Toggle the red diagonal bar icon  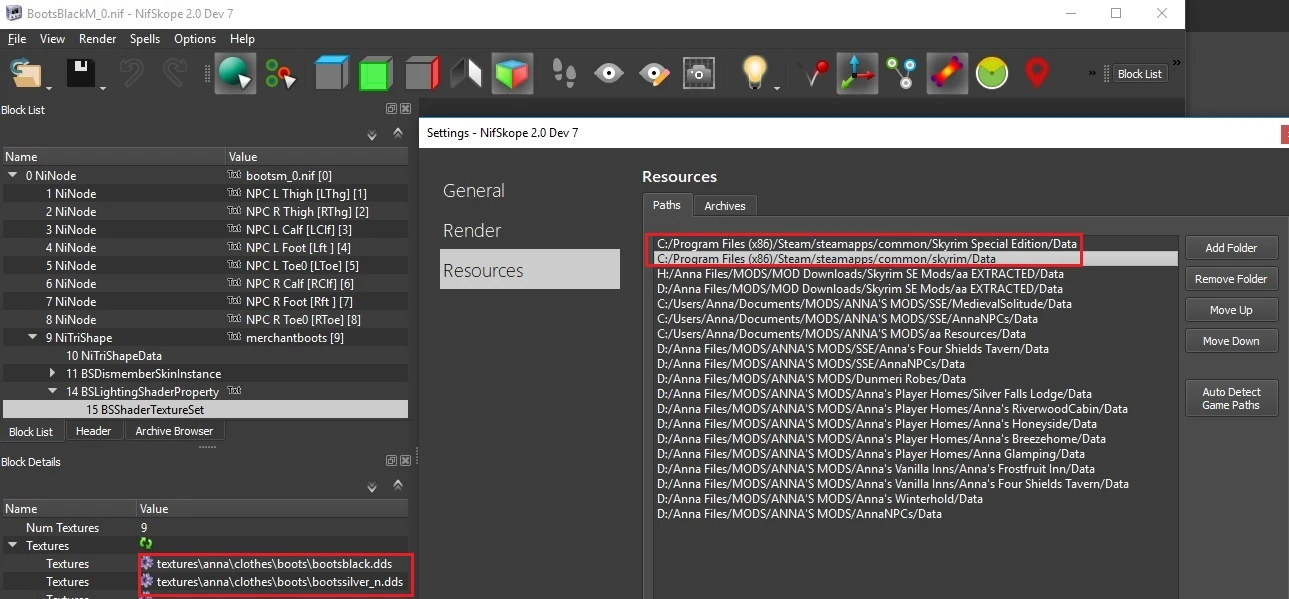point(946,74)
